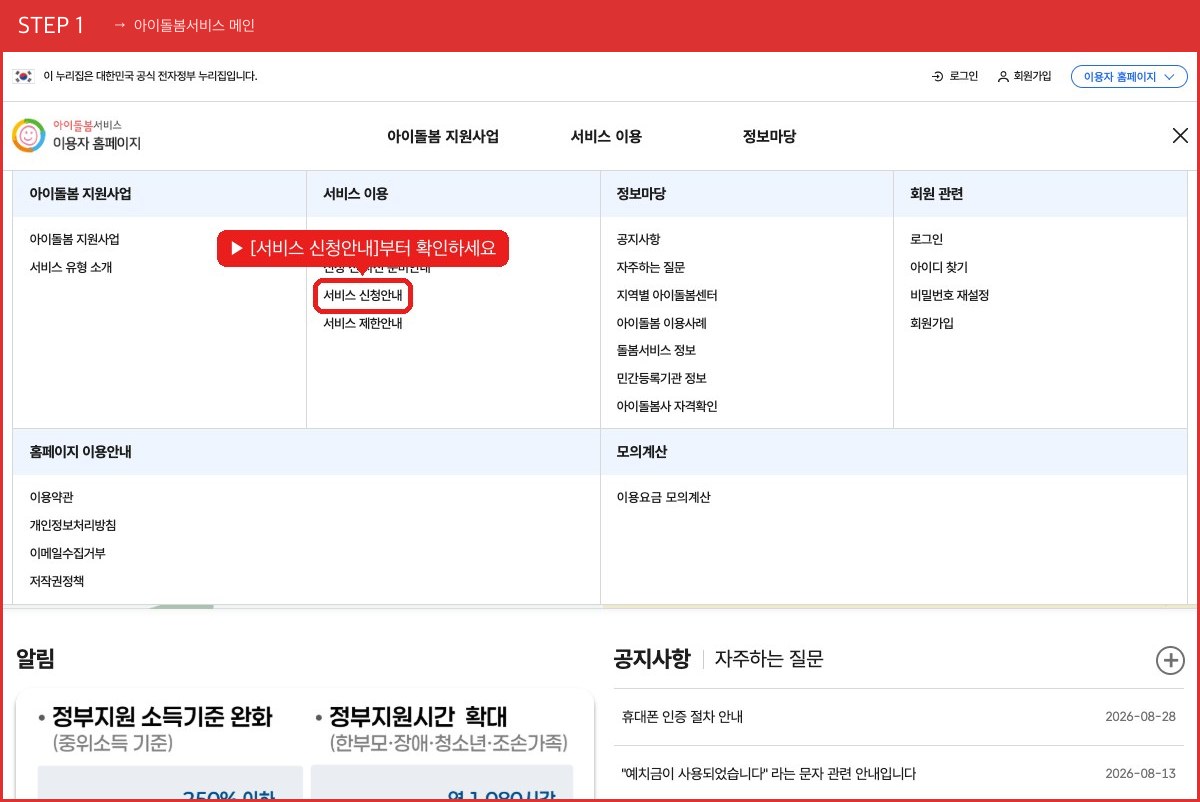Click 로그인 under 회원 관련
Screen dimensions: 1200x802
pyautogui.click(x=926, y=240)
